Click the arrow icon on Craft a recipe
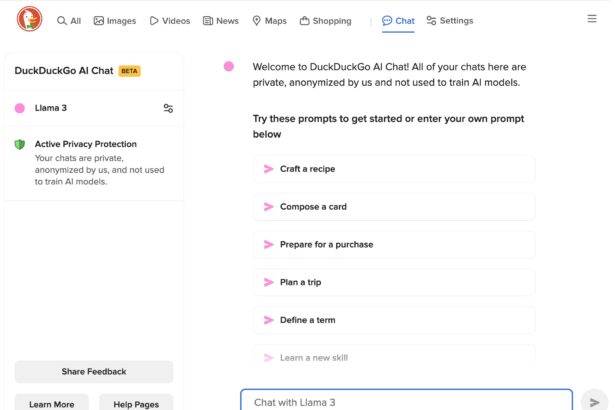The height and width of the screenshot is (410, 615). pos(269,169)
